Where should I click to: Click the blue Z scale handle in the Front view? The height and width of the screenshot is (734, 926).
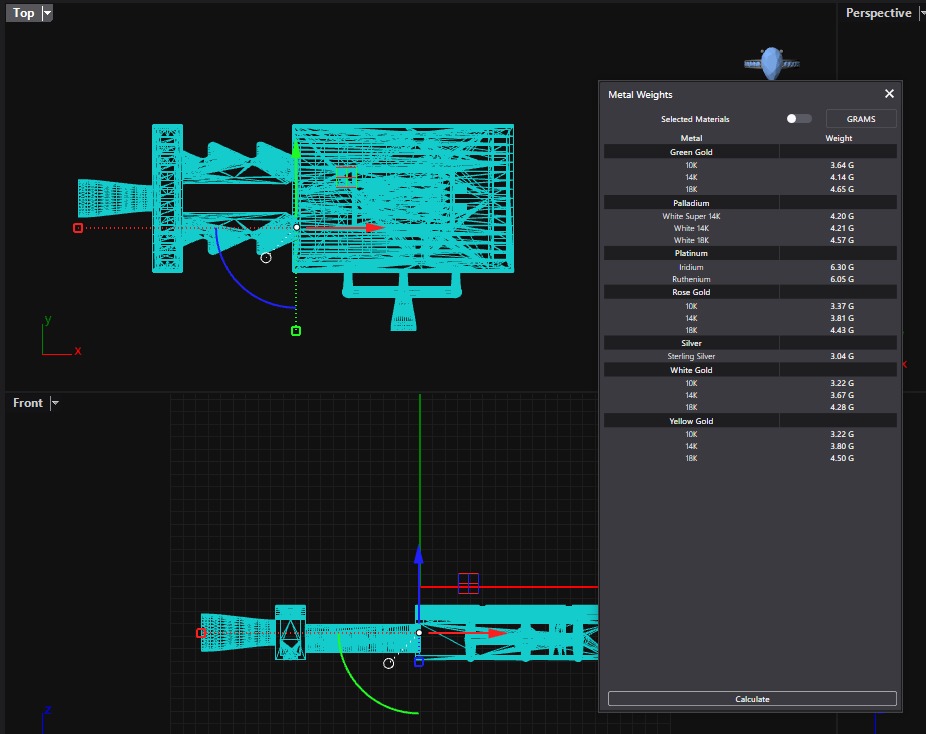tap(419, 663)
